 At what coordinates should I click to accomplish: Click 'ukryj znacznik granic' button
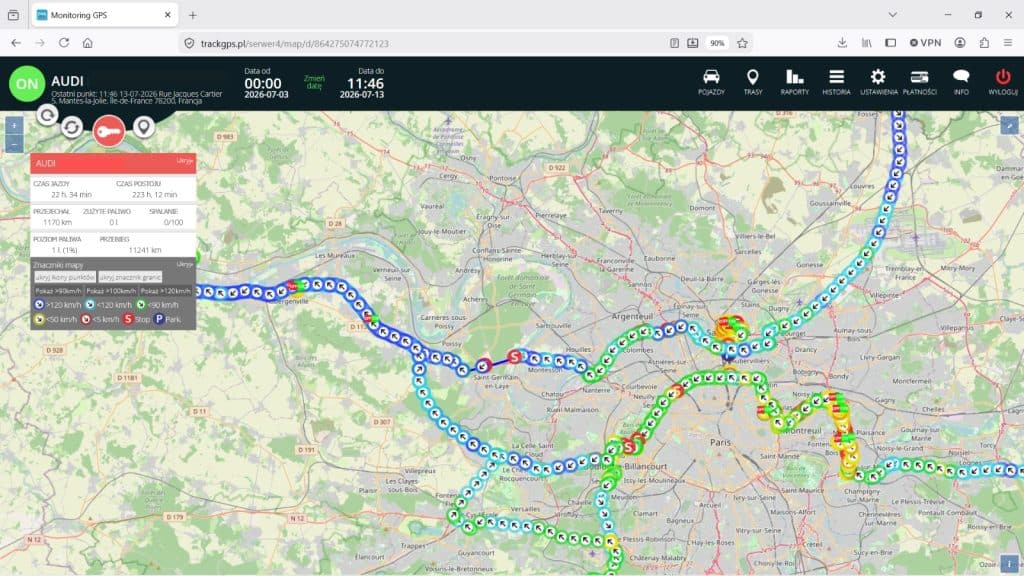point(131,277)
